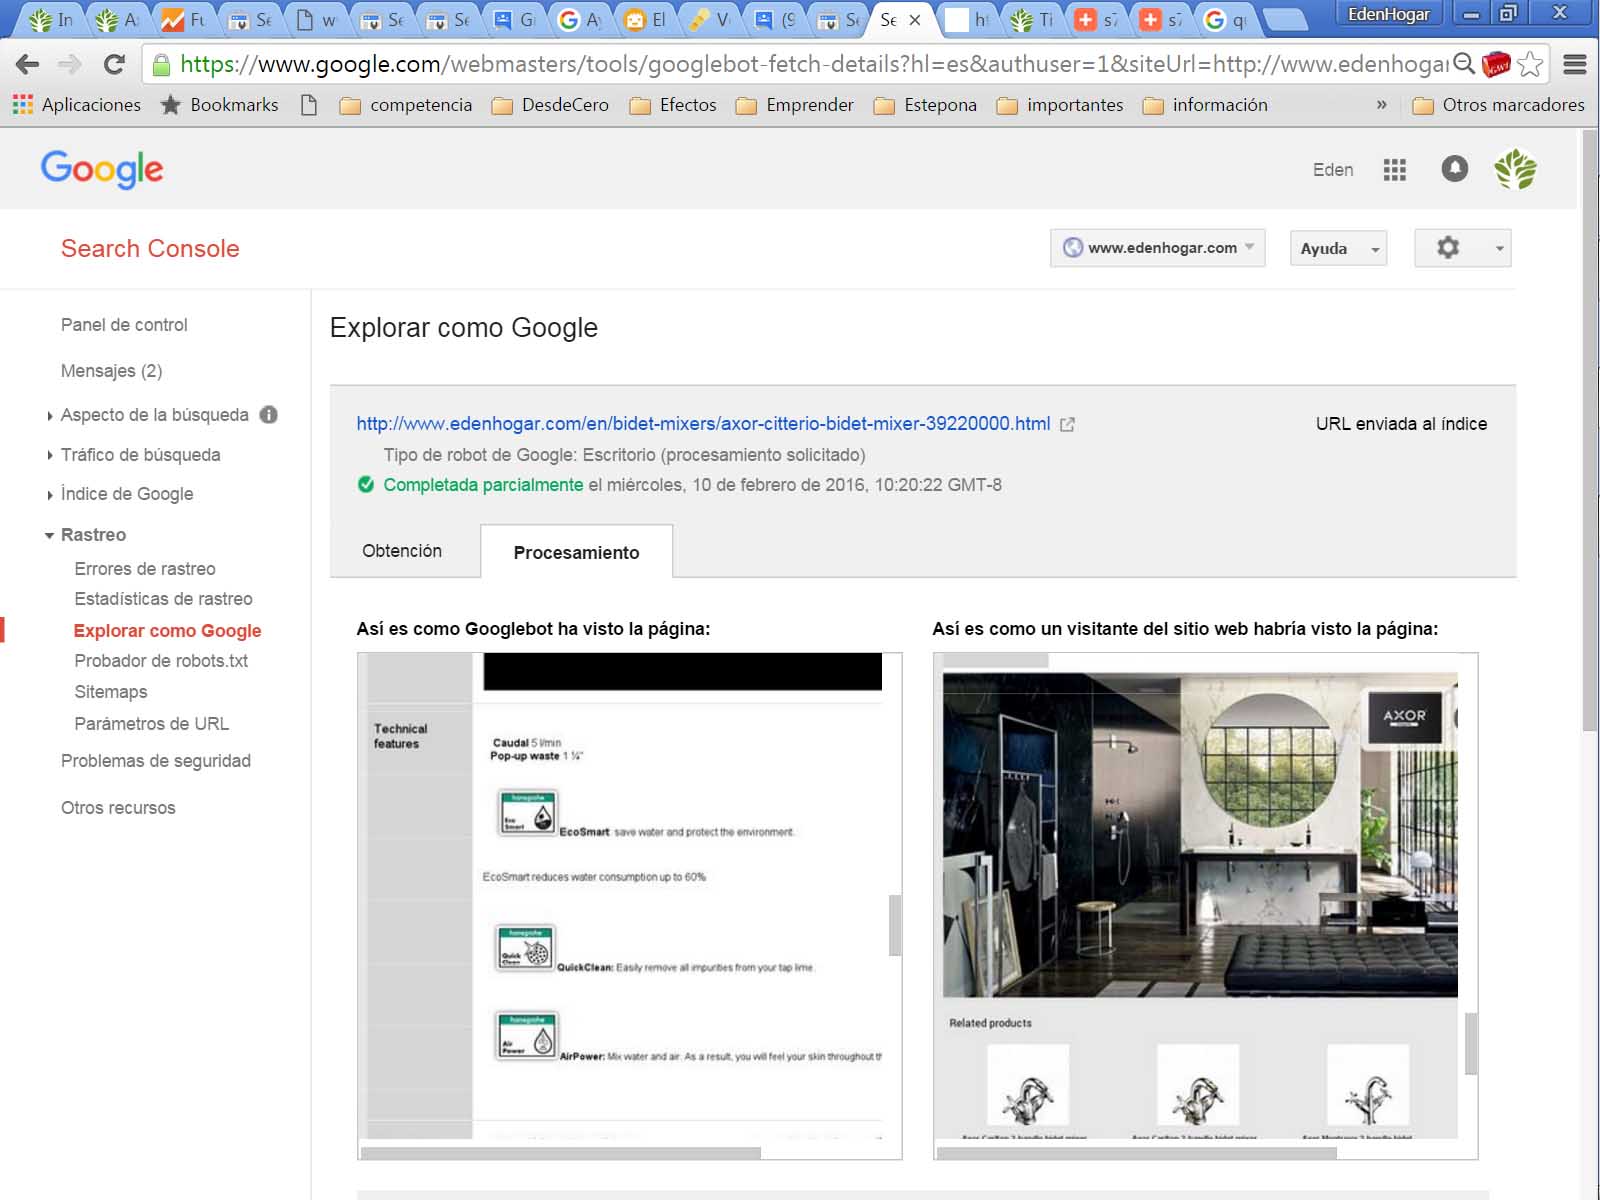
Task: Open the DesdeCero bookmarks folder
Action: (x=550, y=105)
